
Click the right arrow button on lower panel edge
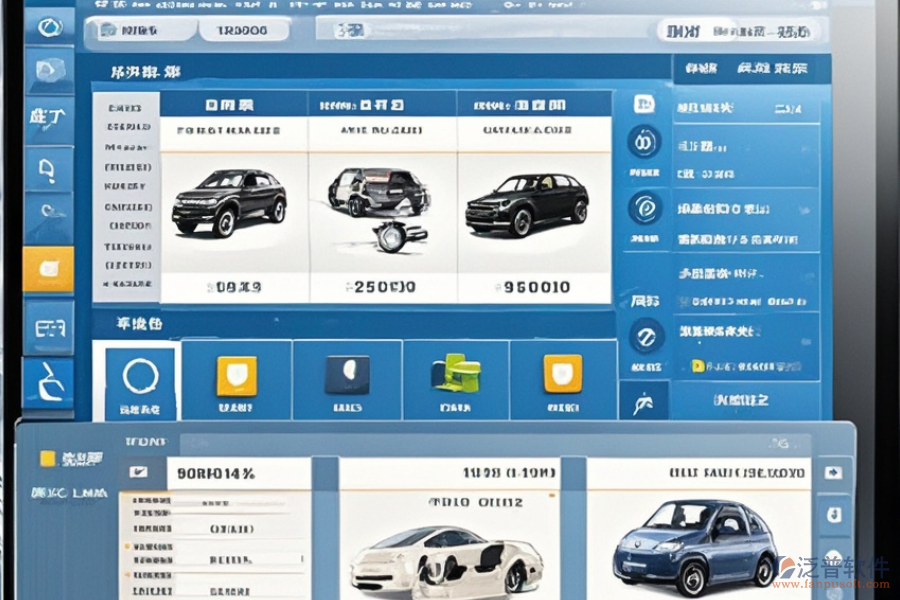pos(832,472)
